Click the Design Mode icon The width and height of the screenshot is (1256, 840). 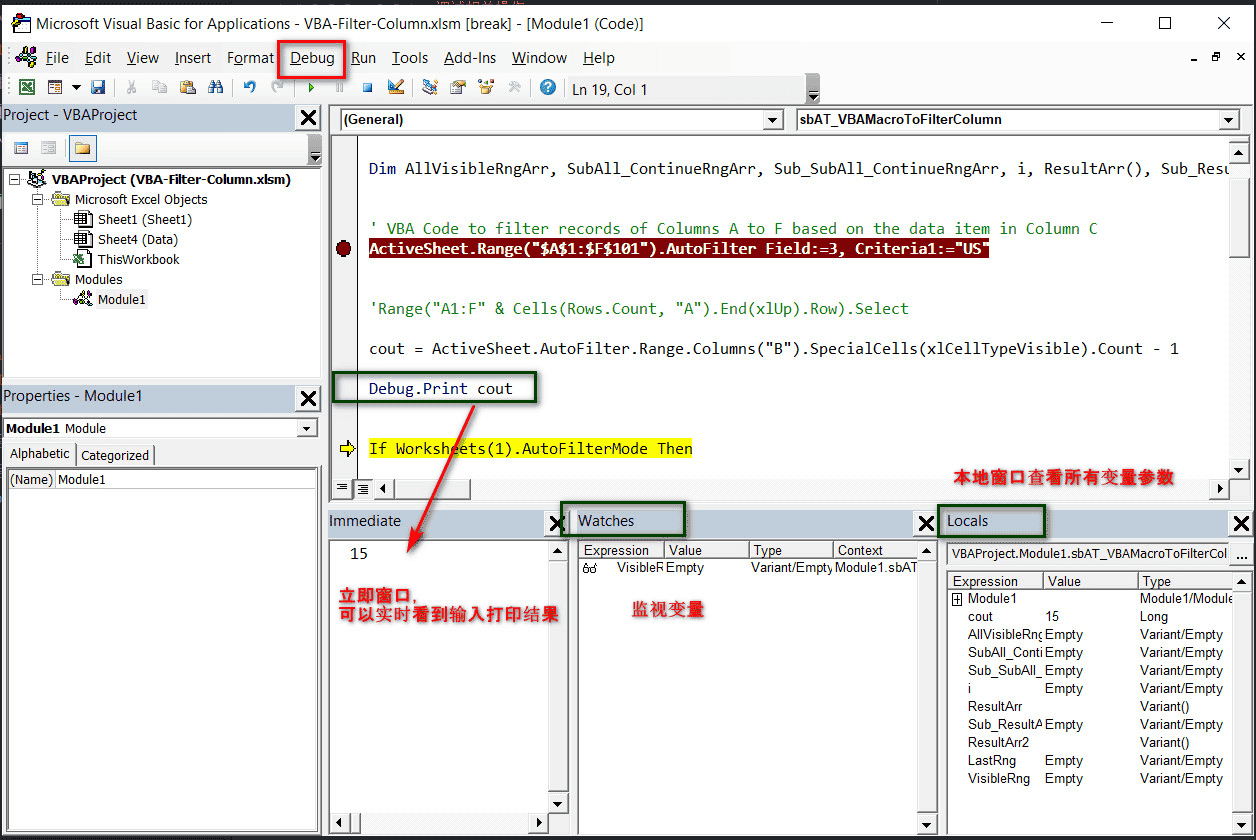[396, 88]
